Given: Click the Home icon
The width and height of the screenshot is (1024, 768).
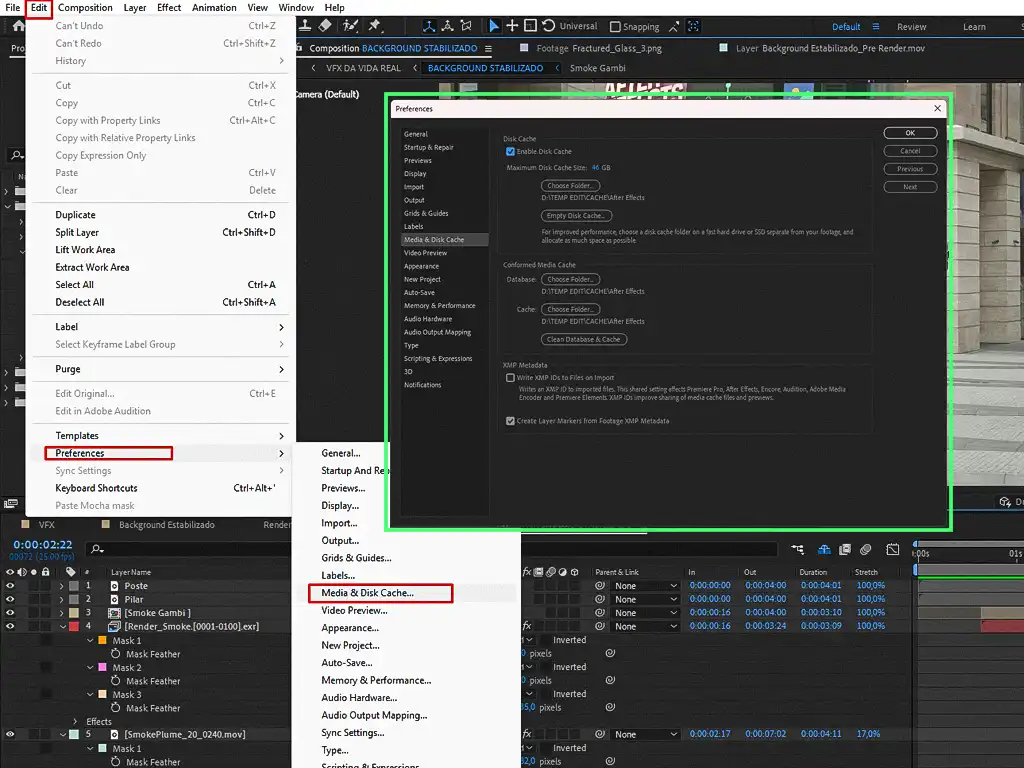Looking at the screenshot, I should [x=18, y=26].
